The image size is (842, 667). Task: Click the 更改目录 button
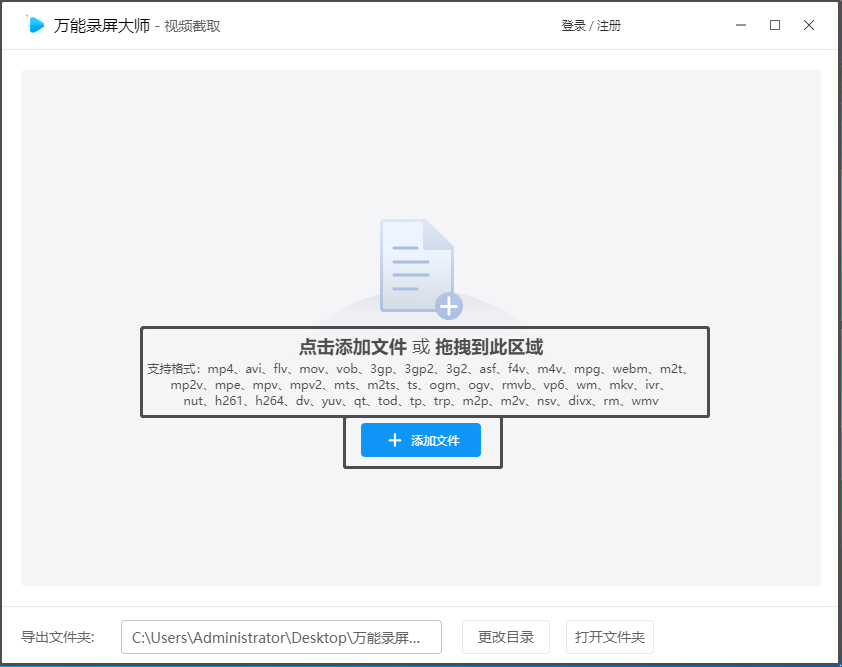[505, 637]
